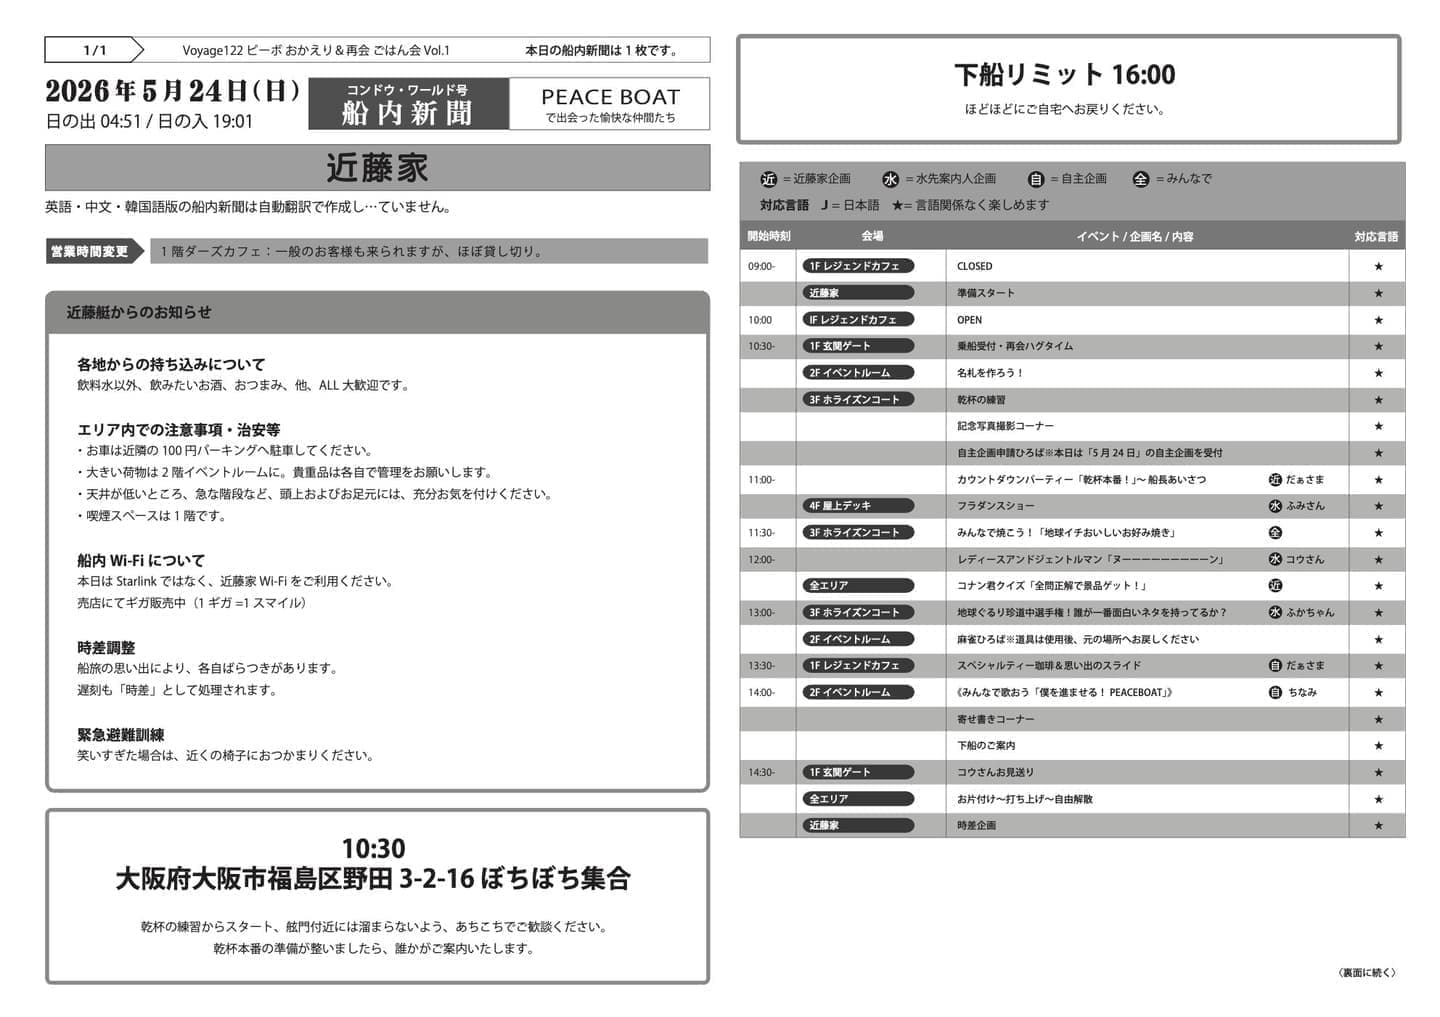The height and width of the screenshot is (1017, 1440).
Task: Click the 近藤家 gray title banner
Action: click(x=377, y=168)
